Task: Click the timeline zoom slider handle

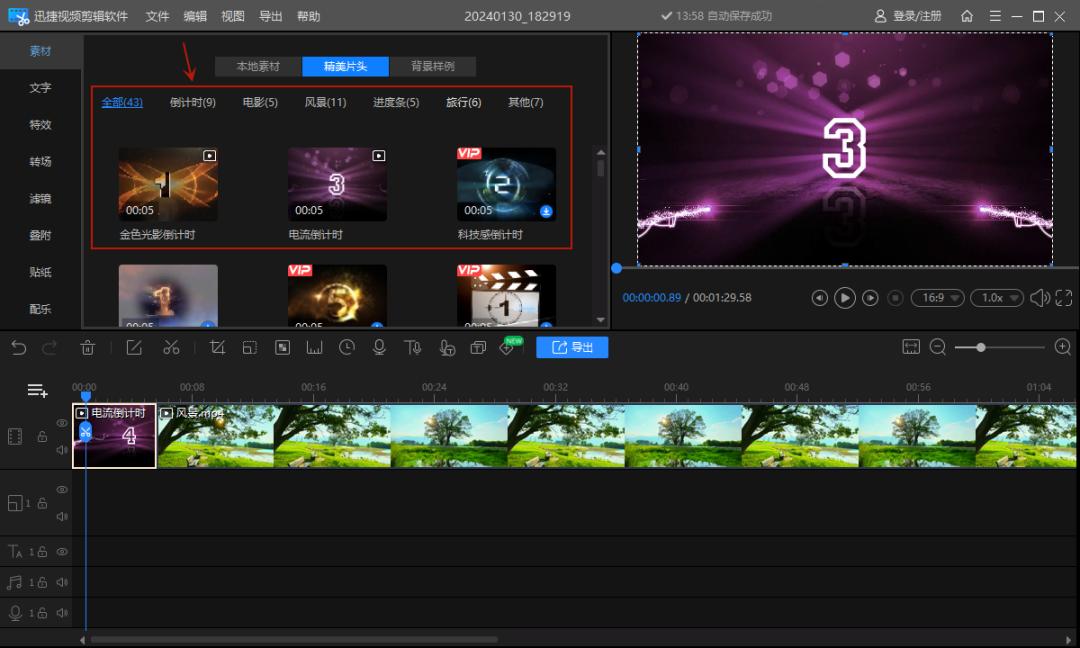Action: (981, 347)
